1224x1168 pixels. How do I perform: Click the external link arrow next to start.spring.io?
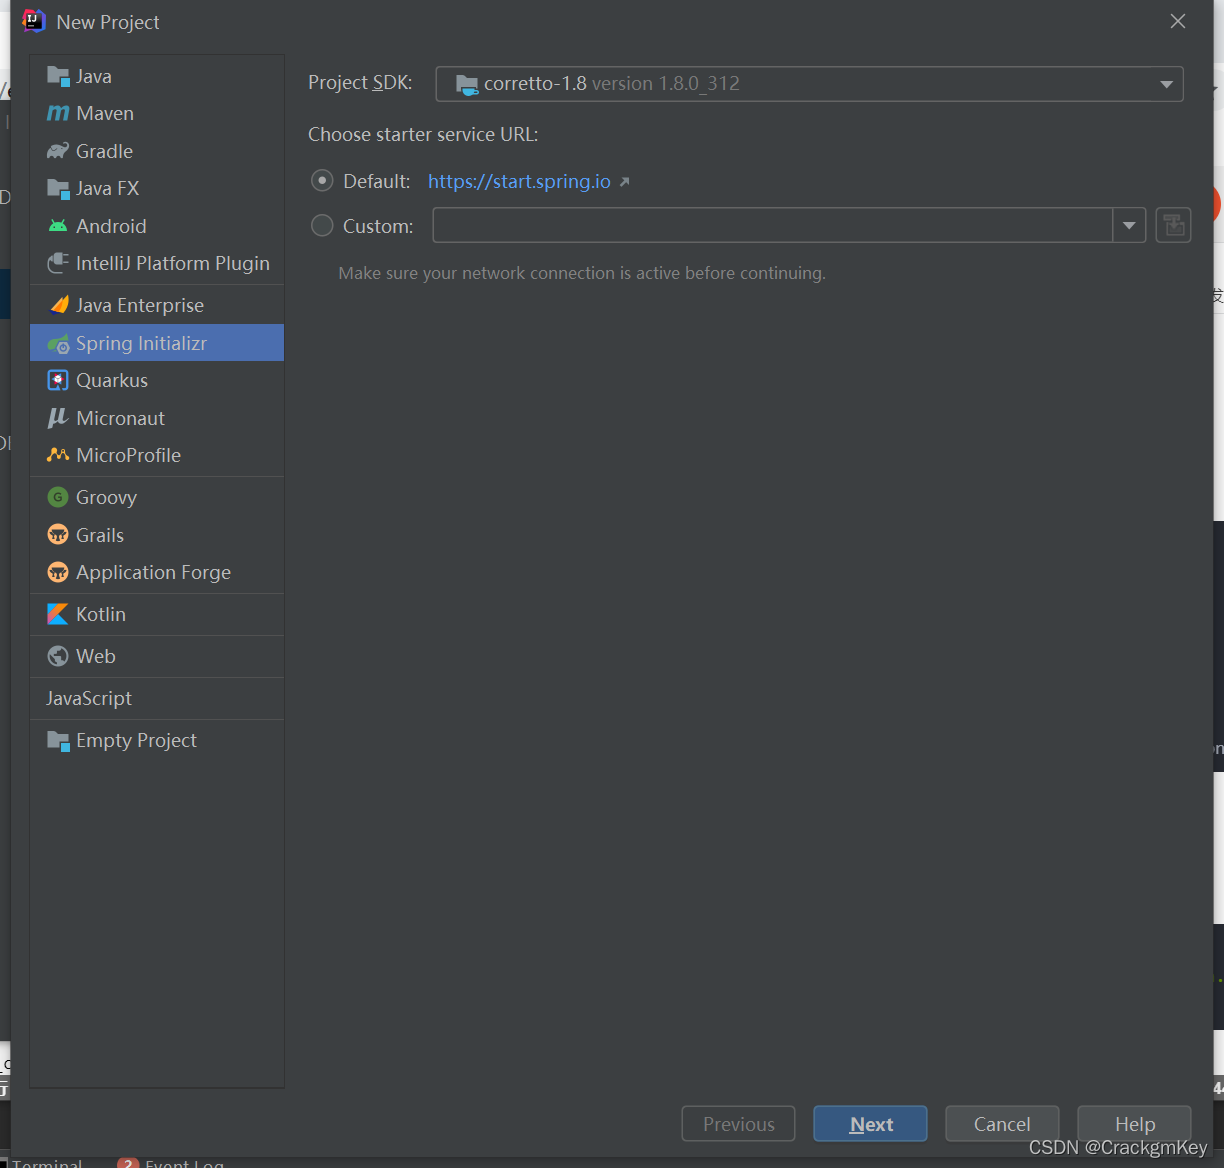625,182
